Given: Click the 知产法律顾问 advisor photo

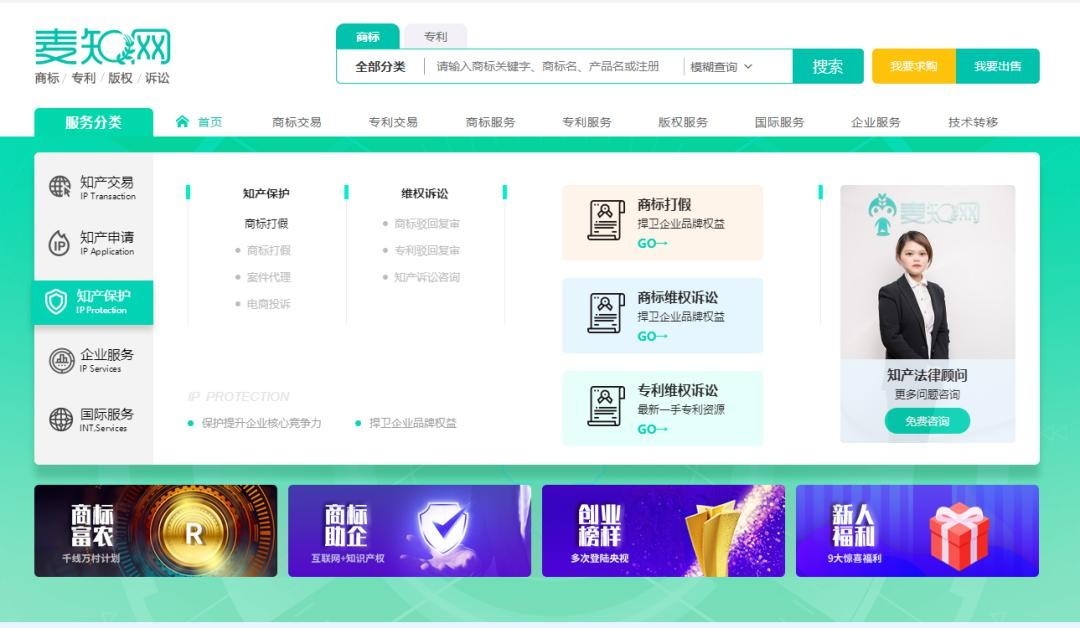Looking at the screenshot, I should 927,273.
